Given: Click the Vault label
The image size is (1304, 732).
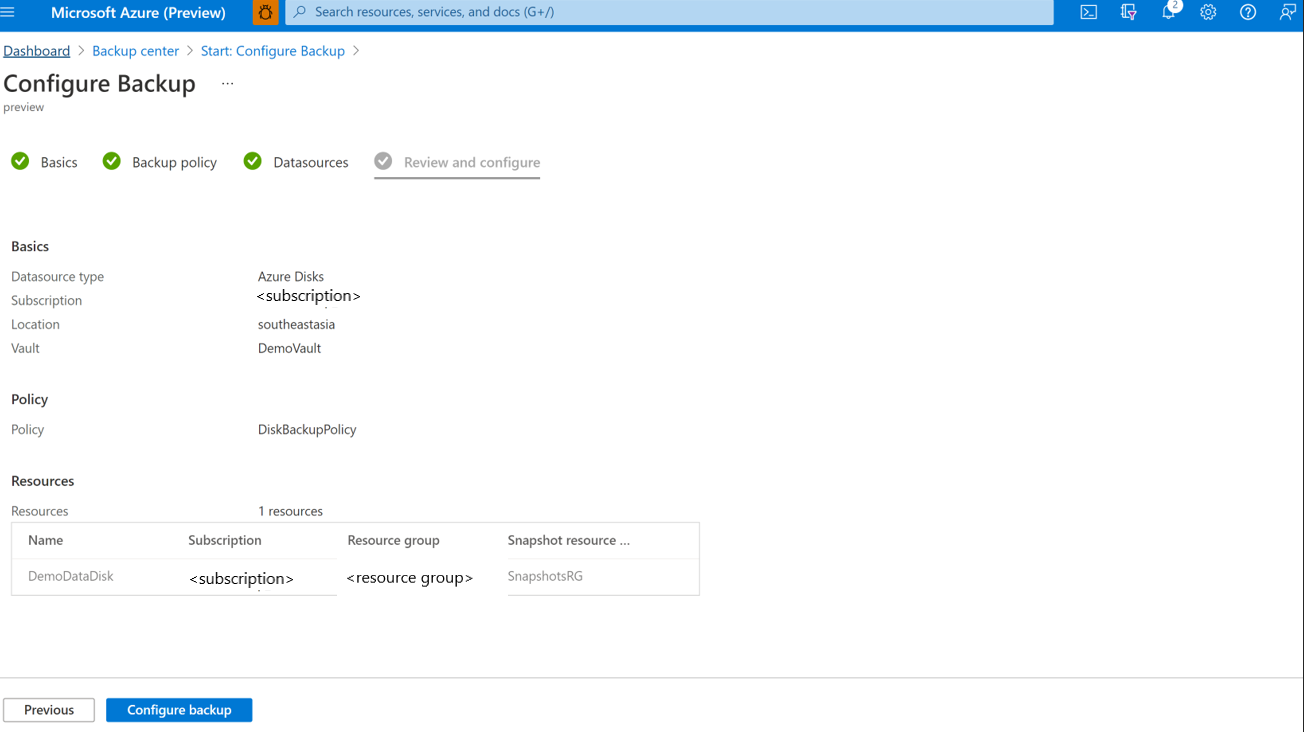Looking at the screenshot, I should click(25, 349).
